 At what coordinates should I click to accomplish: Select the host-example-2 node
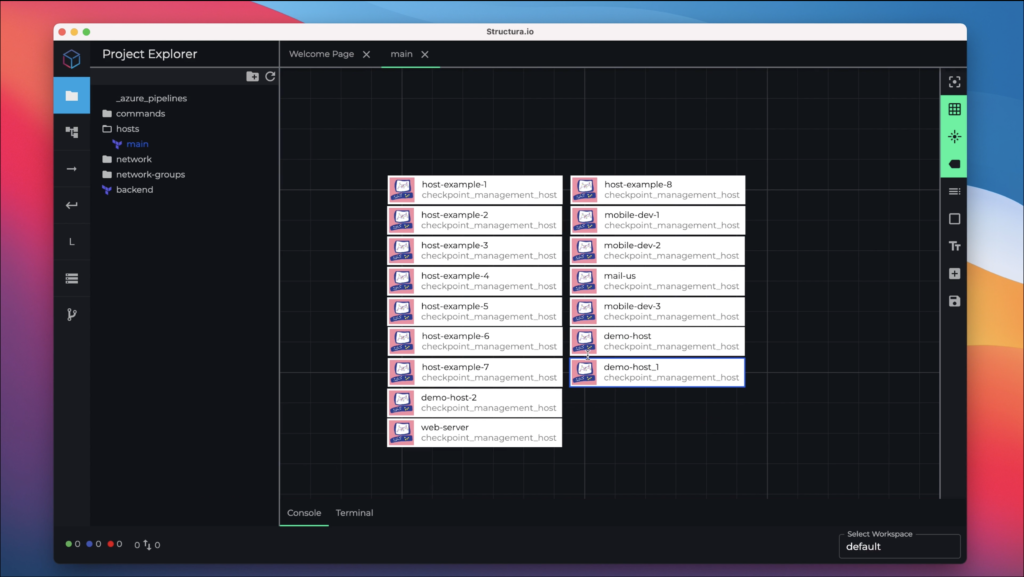(x=475, y=220)
